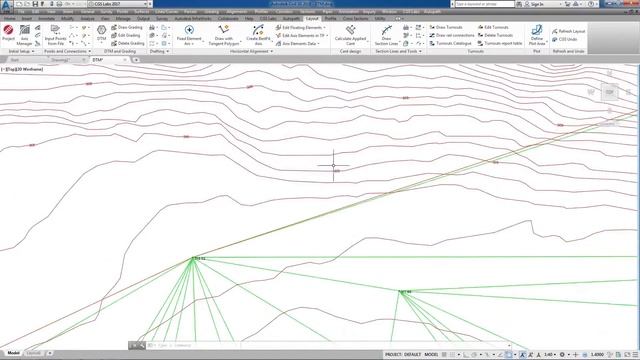This screenshot has width=640, height=360.
Task: Click the AutoCAD application menu logo
Action: (6, 6)
